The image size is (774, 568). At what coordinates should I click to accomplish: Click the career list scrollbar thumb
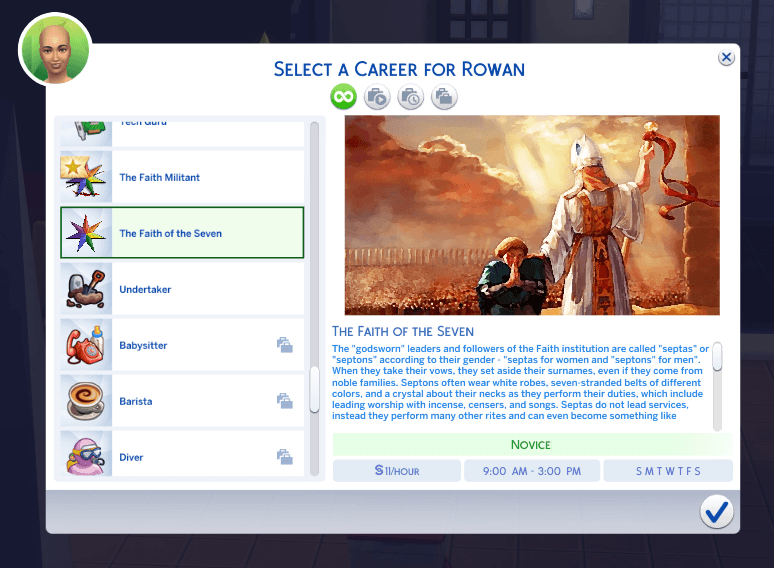314,389
